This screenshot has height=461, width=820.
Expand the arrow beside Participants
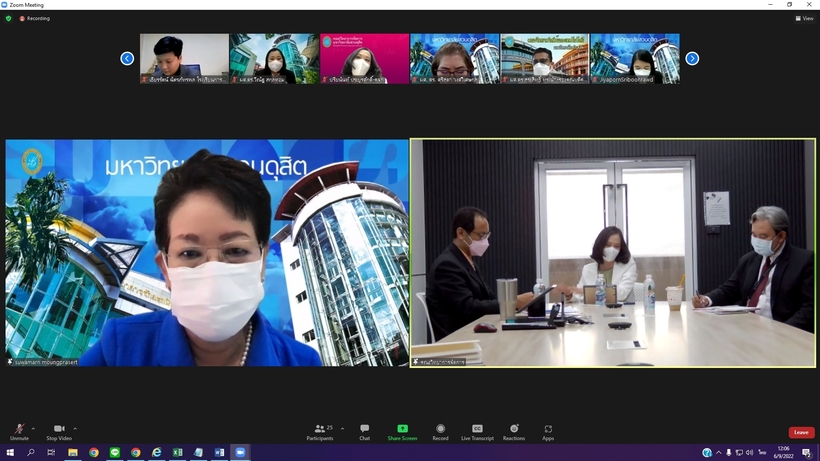pos(343,429)
